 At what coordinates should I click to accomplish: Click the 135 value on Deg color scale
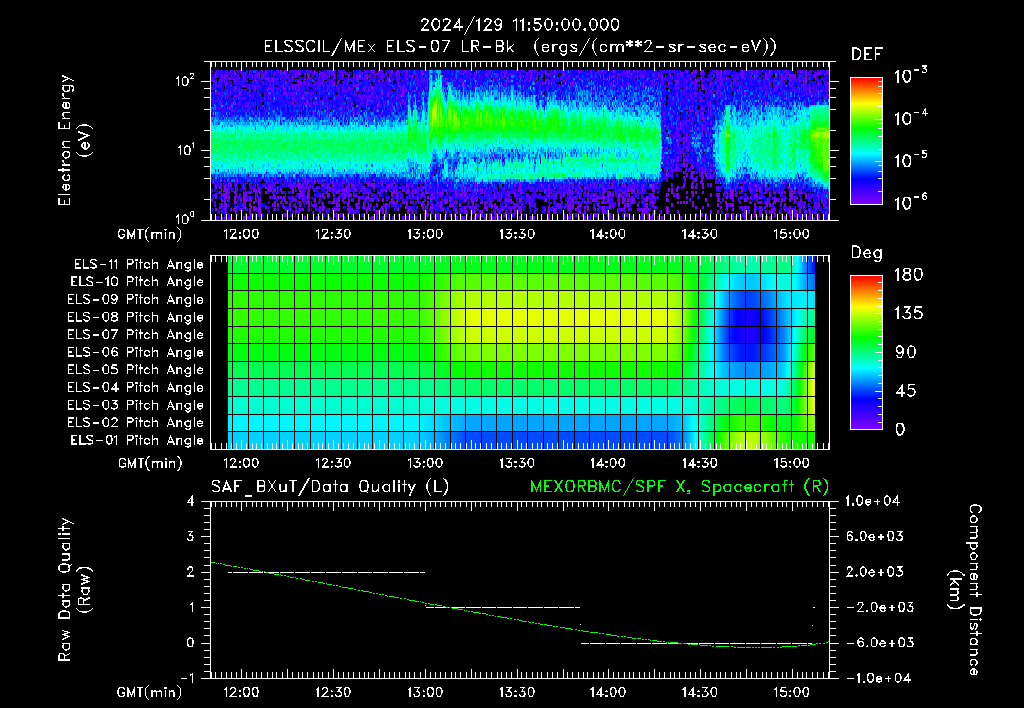[x=909, y=314]
